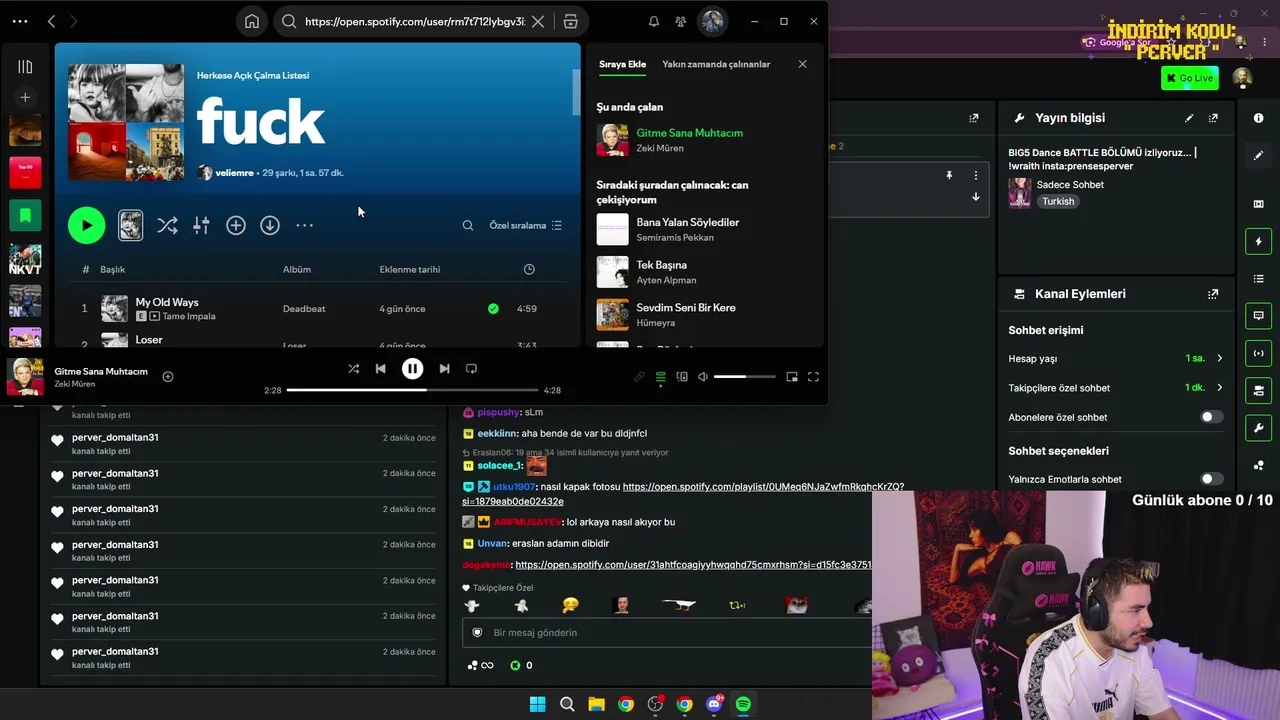The height and width of the screenshot is (720, 1280).
Task: Search within the playlist
Action: [468, 226]
